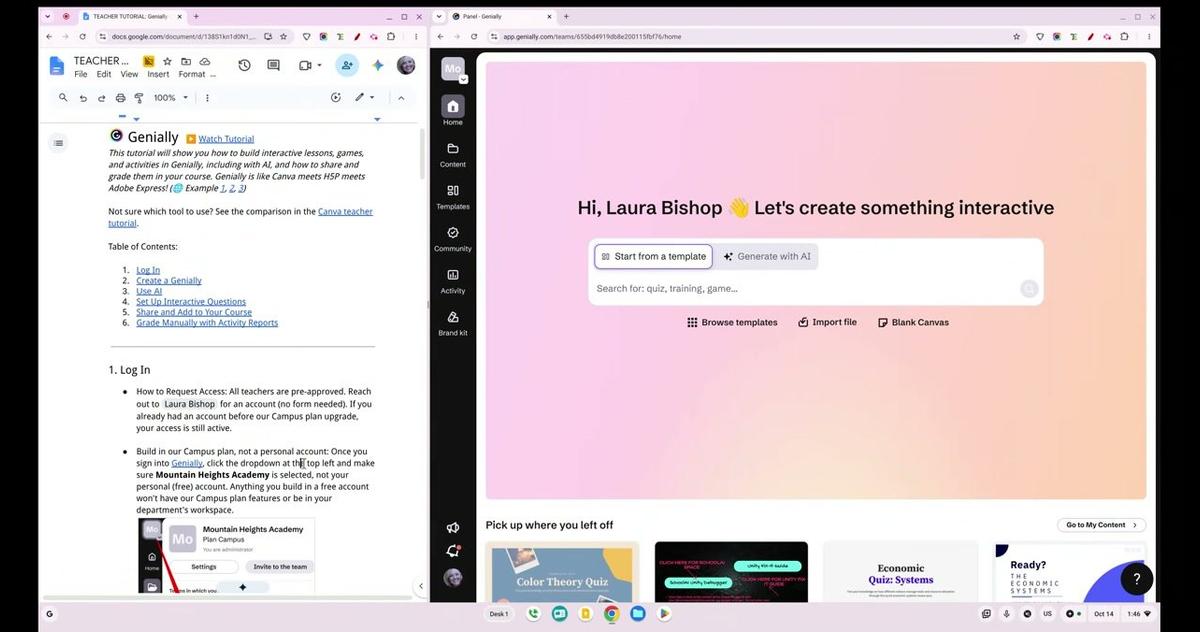Viewport: 1200px width, 632px height.
Task: Select the Start from a template option
Action: 654,257
